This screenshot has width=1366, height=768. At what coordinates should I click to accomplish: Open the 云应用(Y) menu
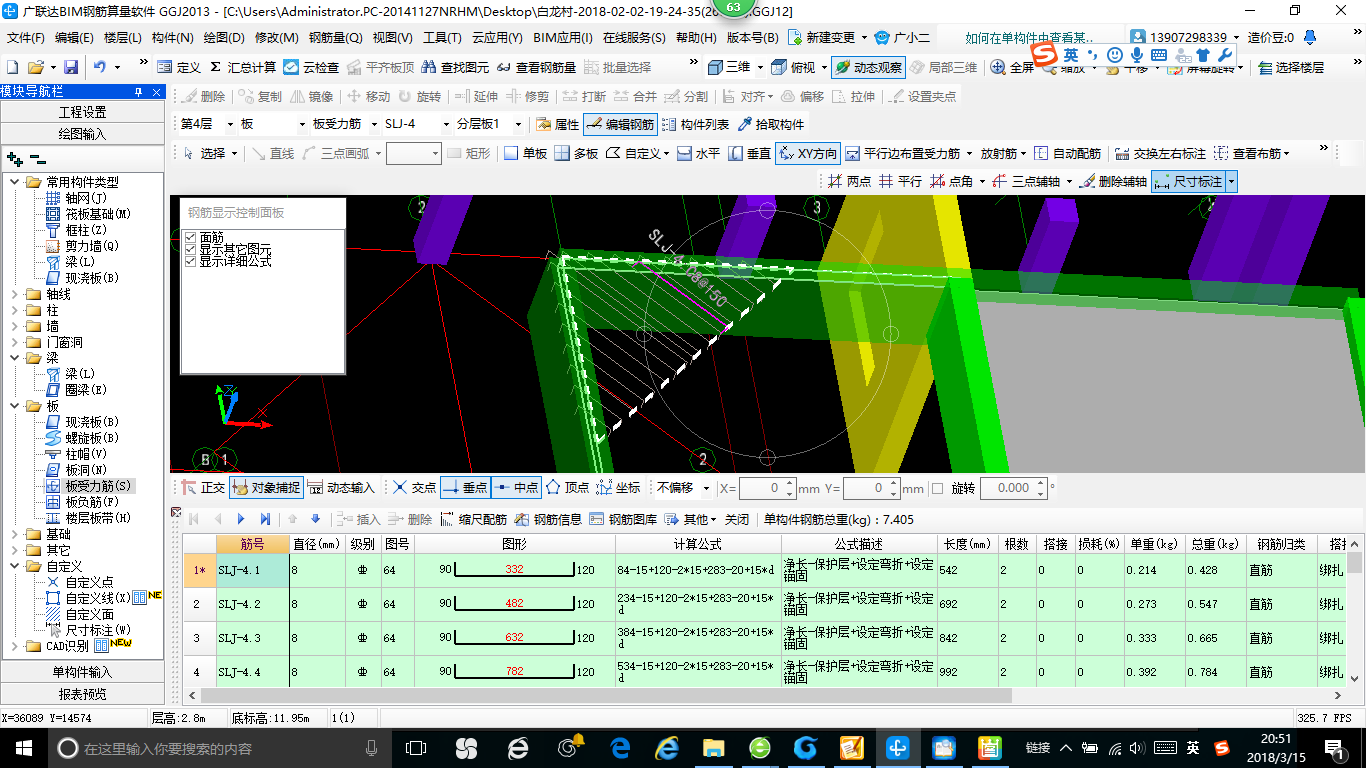click(x=497, y=38)
